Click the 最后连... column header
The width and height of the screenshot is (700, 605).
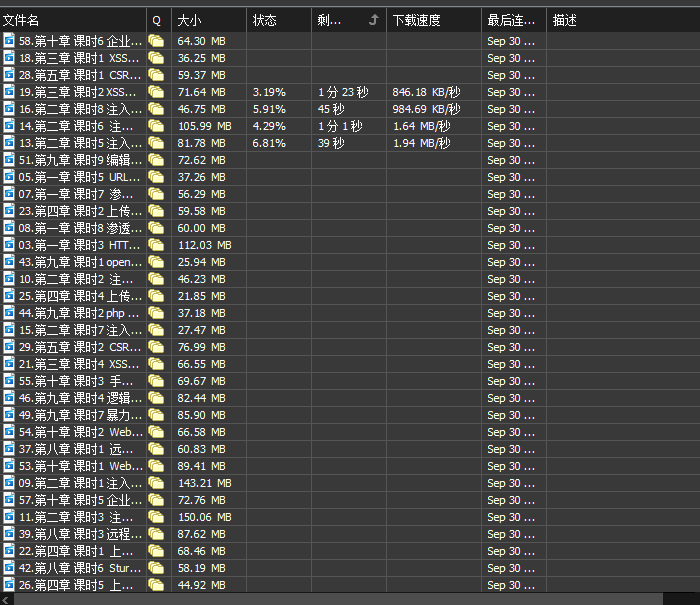click(x=514, y=20)
